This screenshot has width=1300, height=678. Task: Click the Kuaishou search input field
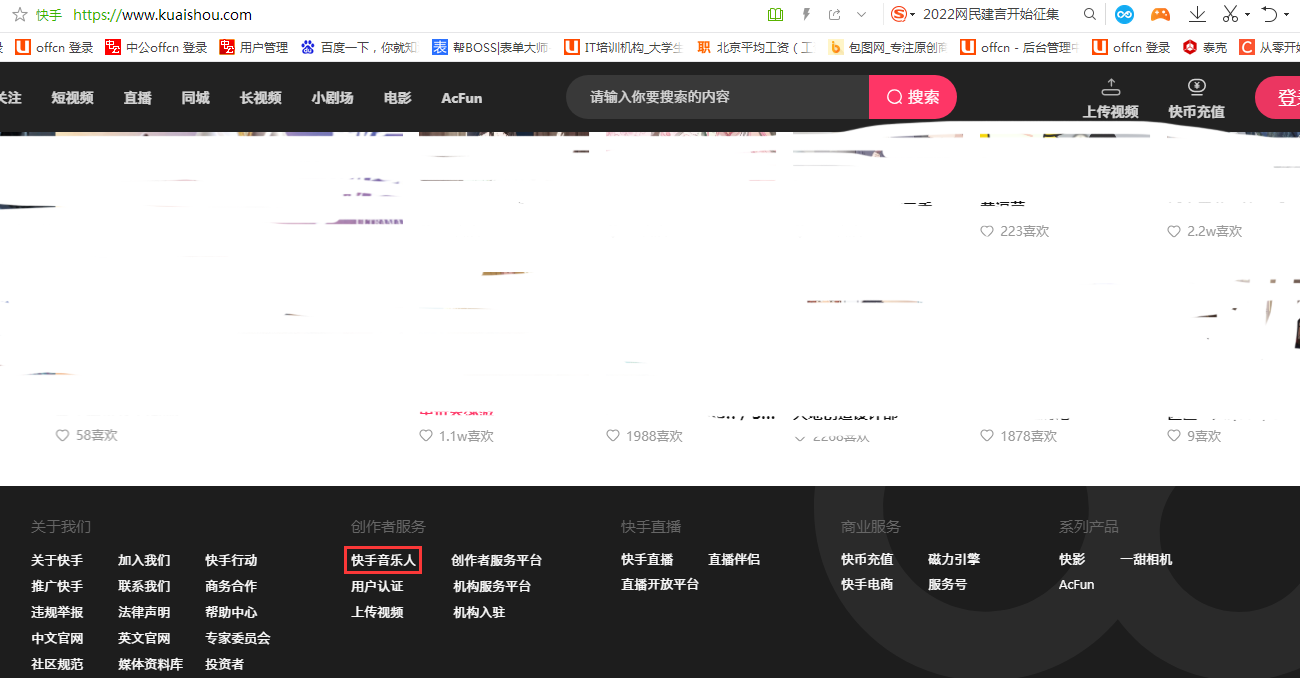(x=718, y=97)
